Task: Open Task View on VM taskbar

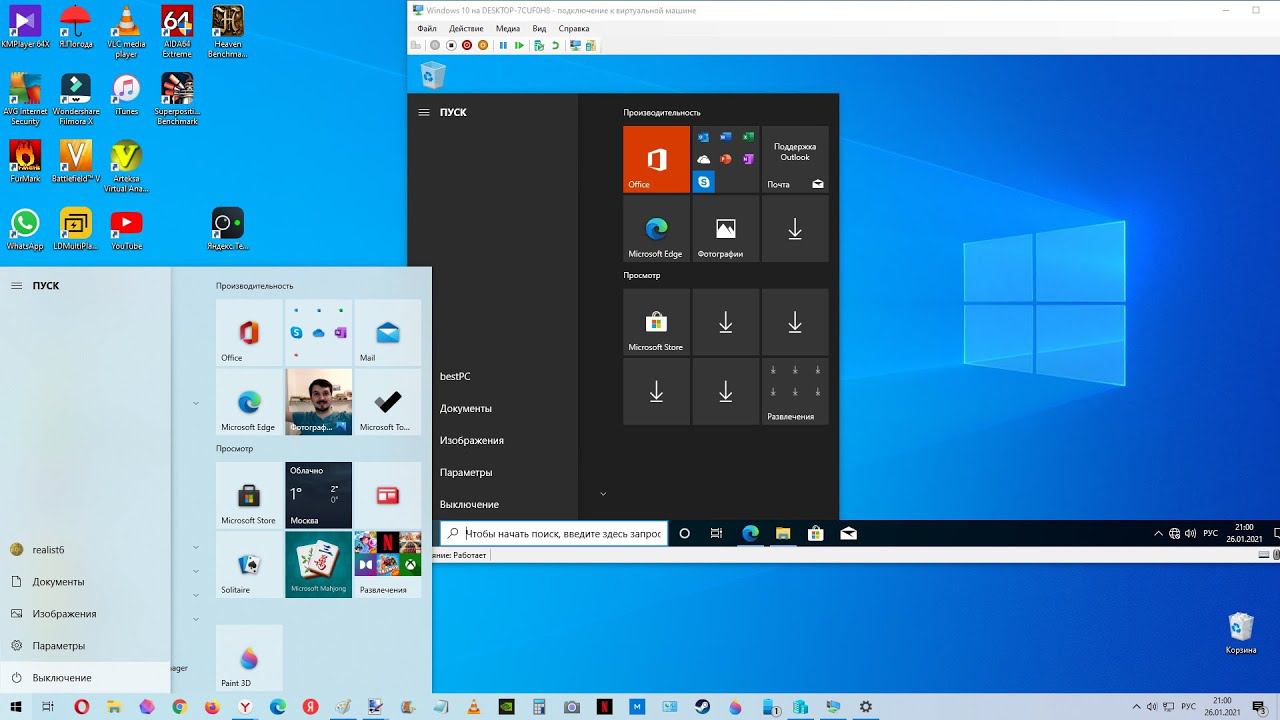Action: (716, 534)
